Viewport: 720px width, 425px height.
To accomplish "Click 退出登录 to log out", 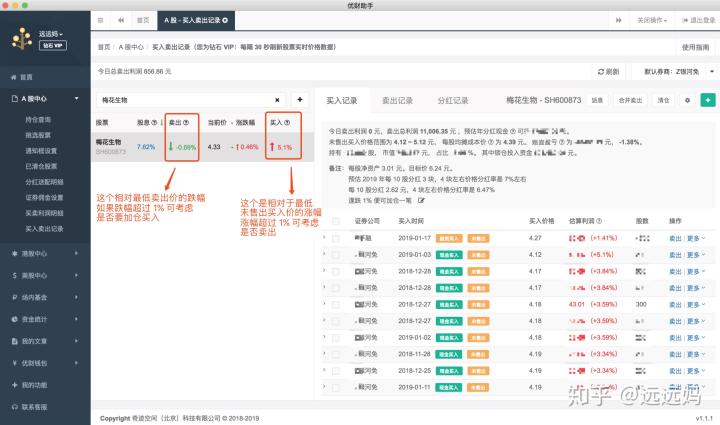I will [x=698, y=20].
